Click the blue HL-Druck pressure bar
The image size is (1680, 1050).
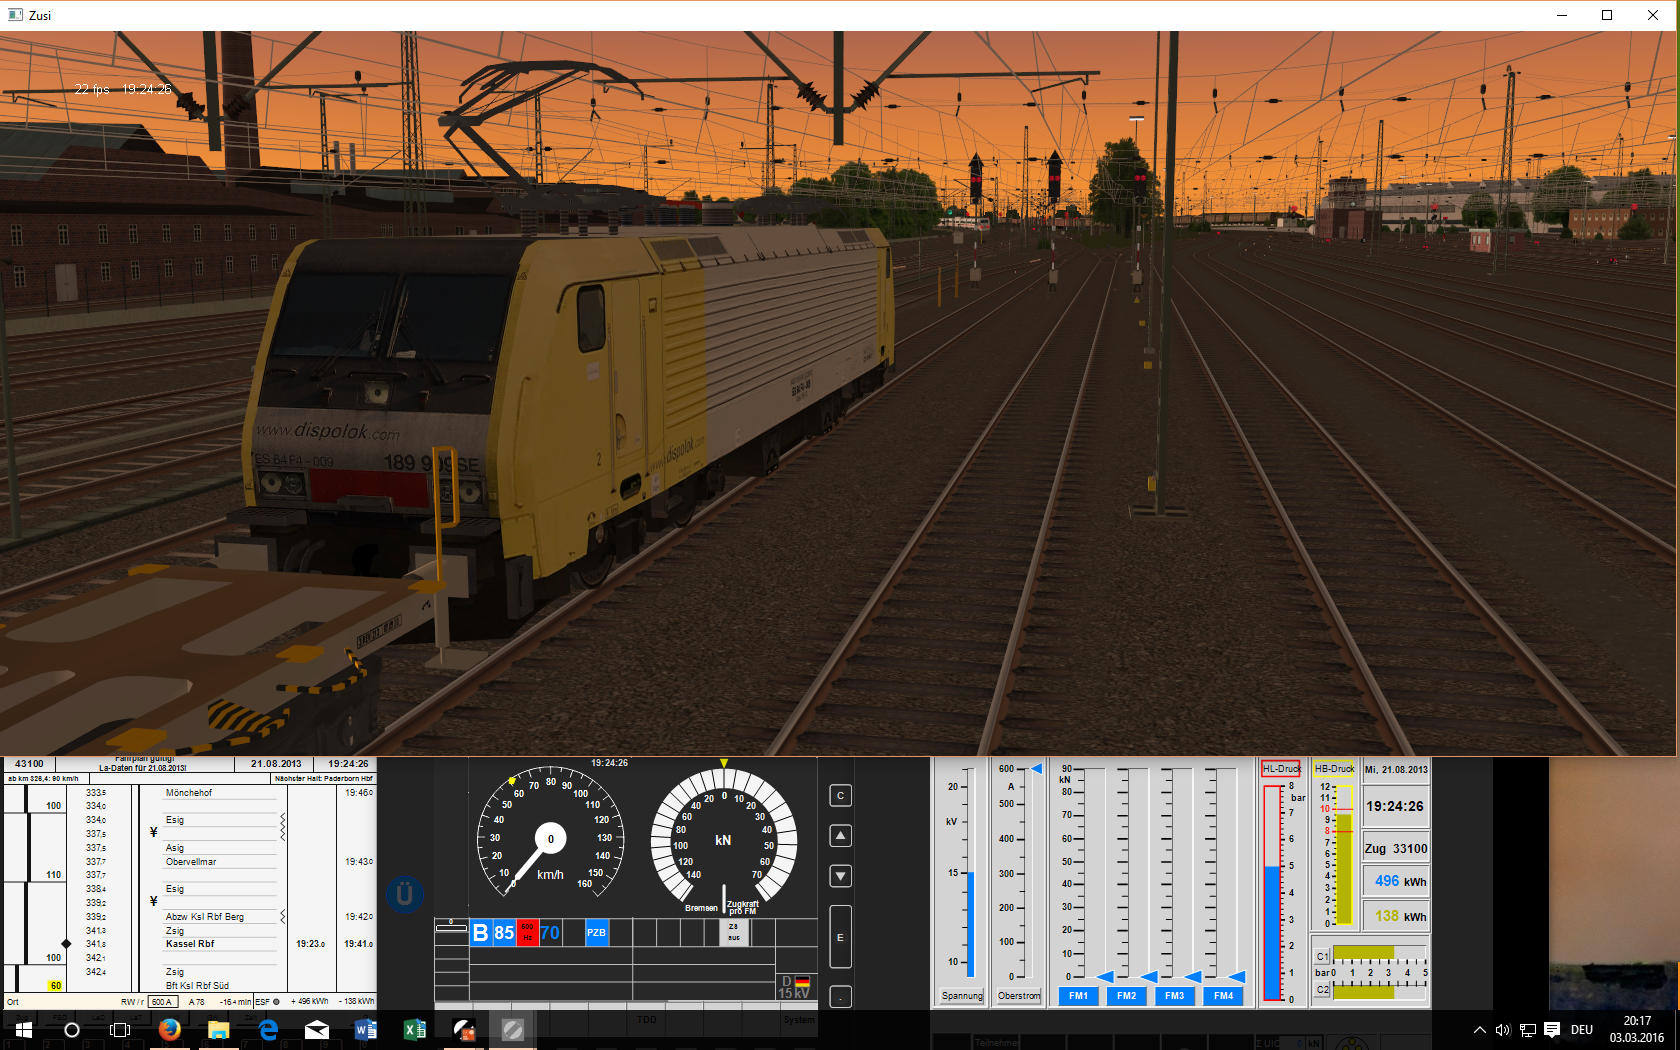[x=1272, y=930]
